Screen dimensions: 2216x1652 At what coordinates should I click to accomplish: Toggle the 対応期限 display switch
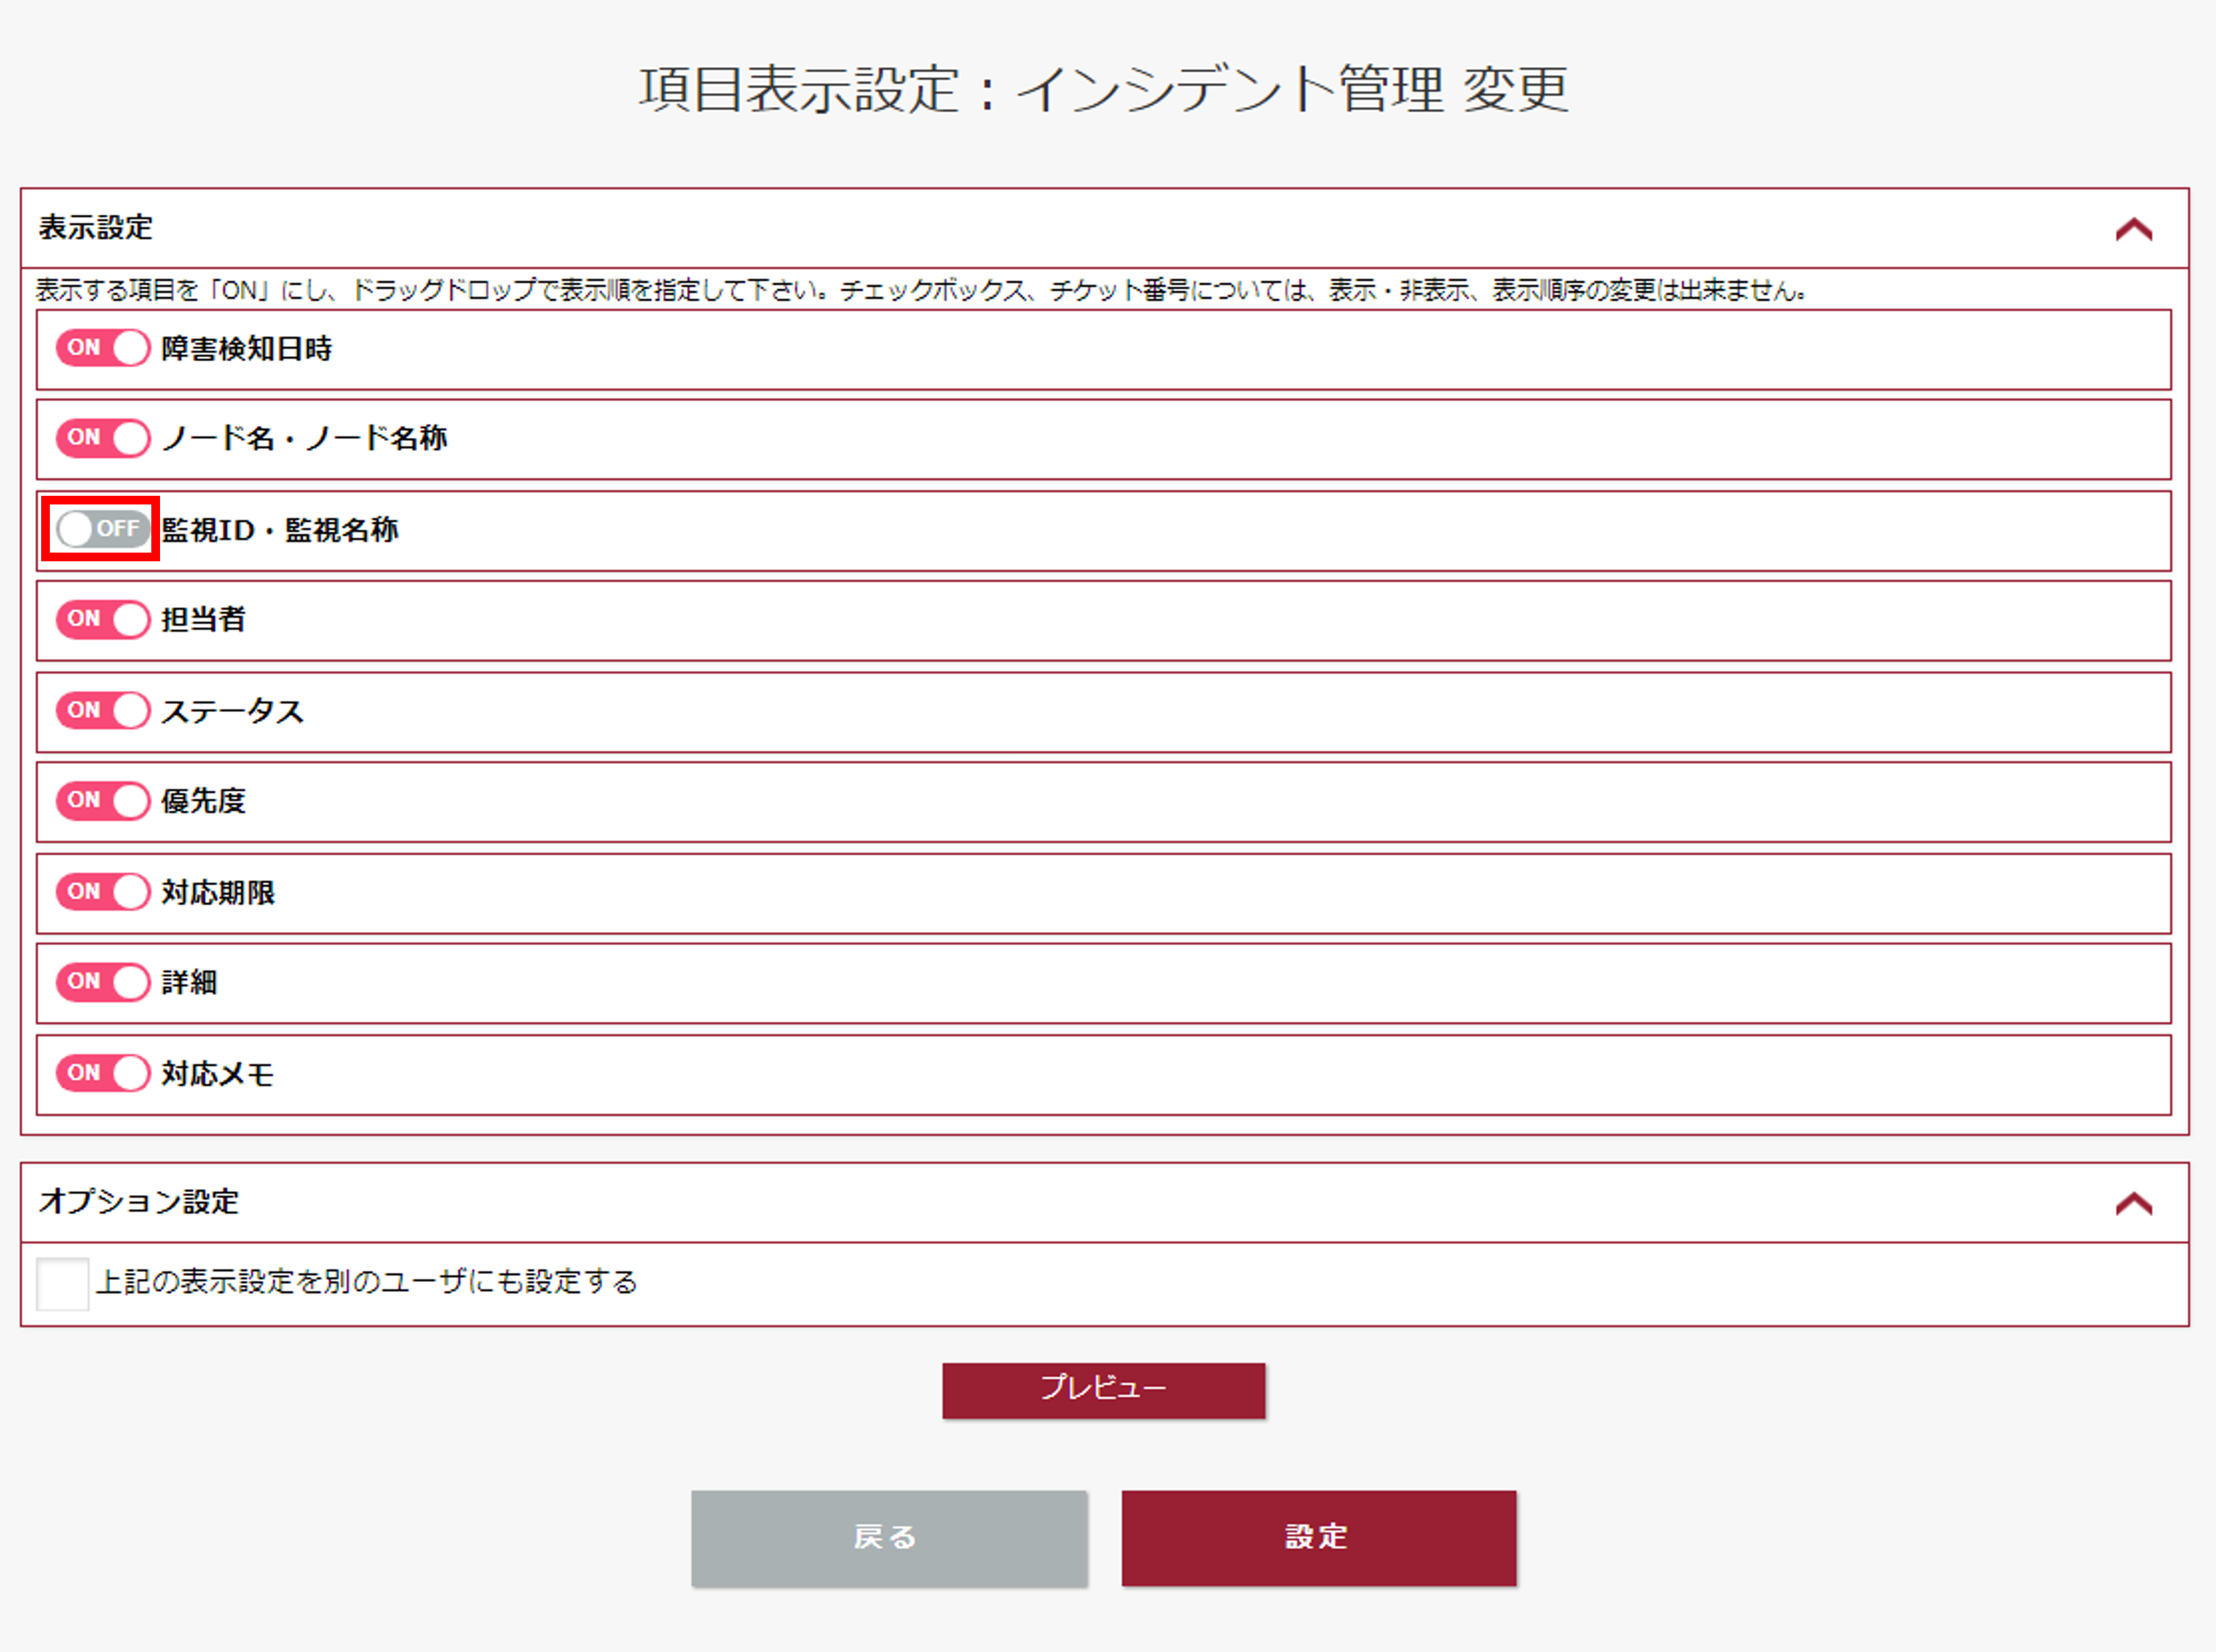pos(103,891)
